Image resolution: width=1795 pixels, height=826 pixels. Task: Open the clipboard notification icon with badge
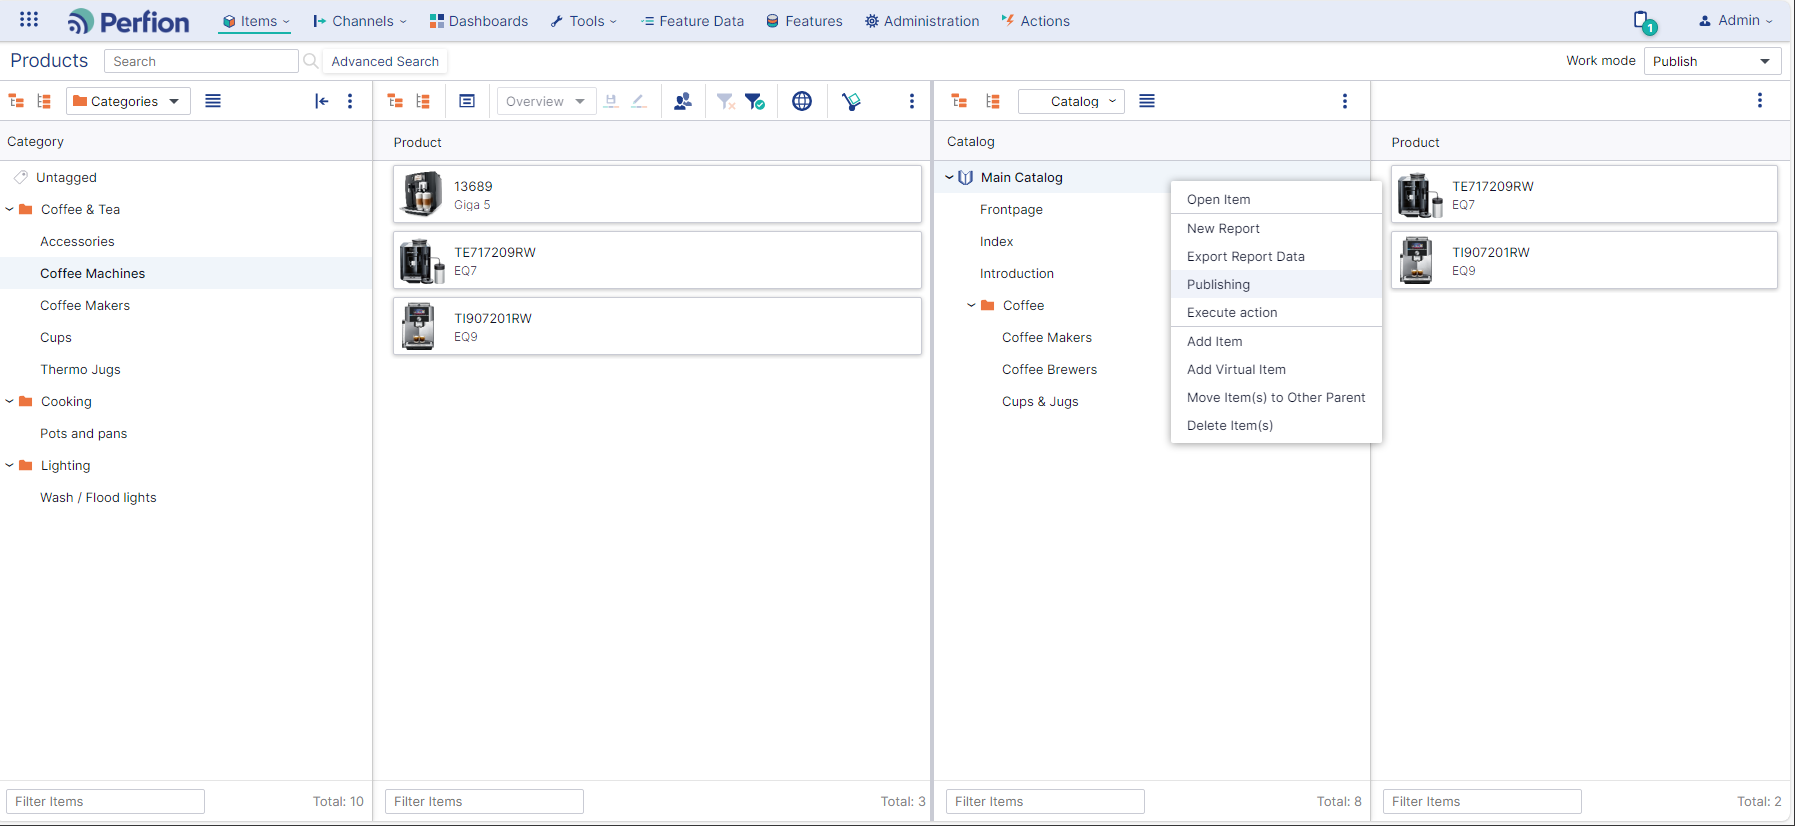(x=1644, y=21)
